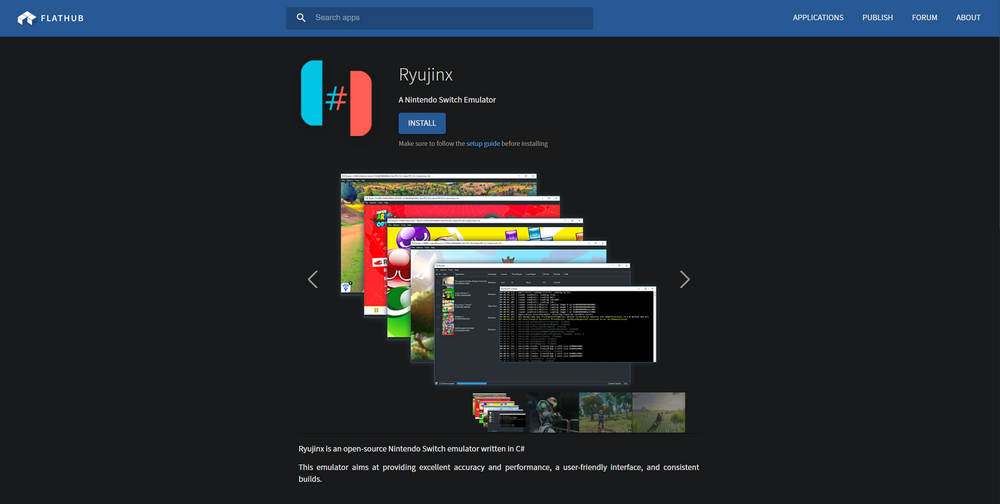This screenshot has height=504, width=1000.
Task: Open the Publish menu item
Action: tap(878, 18)
